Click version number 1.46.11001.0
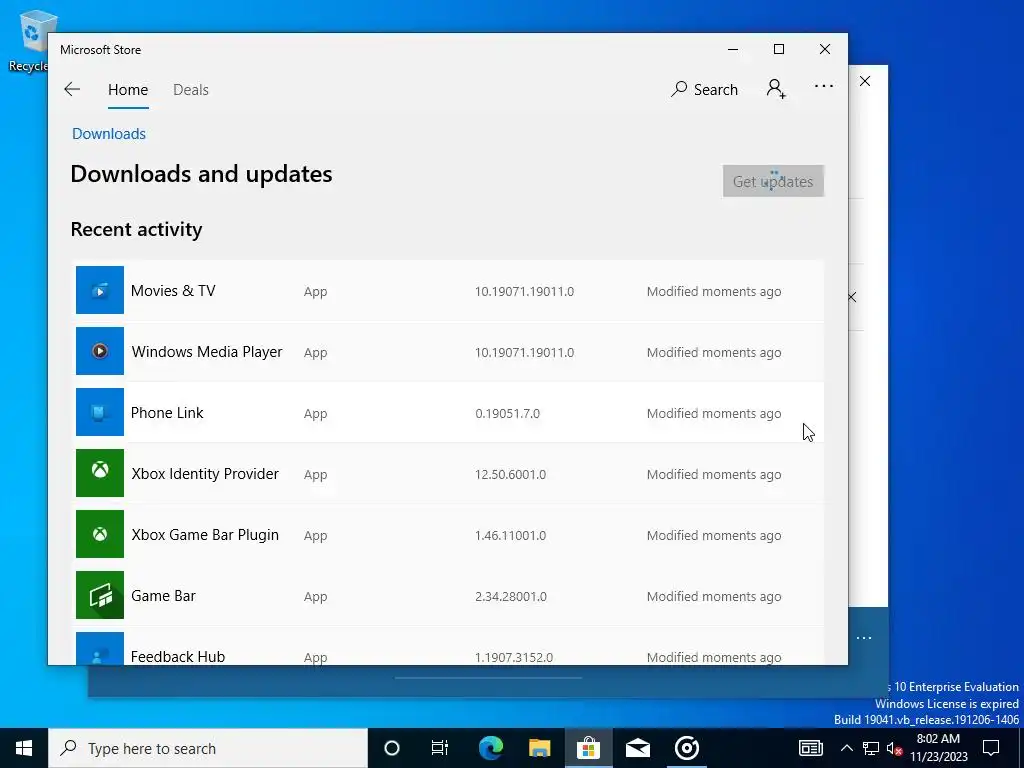This screenshot has height=768, width=1024. click(x=511, y=536)
